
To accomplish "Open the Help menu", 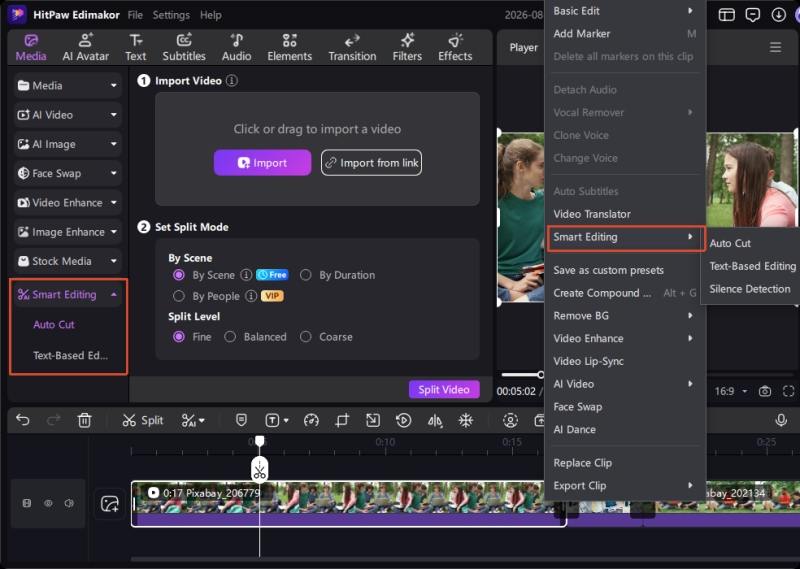I will tap(211, 15).
